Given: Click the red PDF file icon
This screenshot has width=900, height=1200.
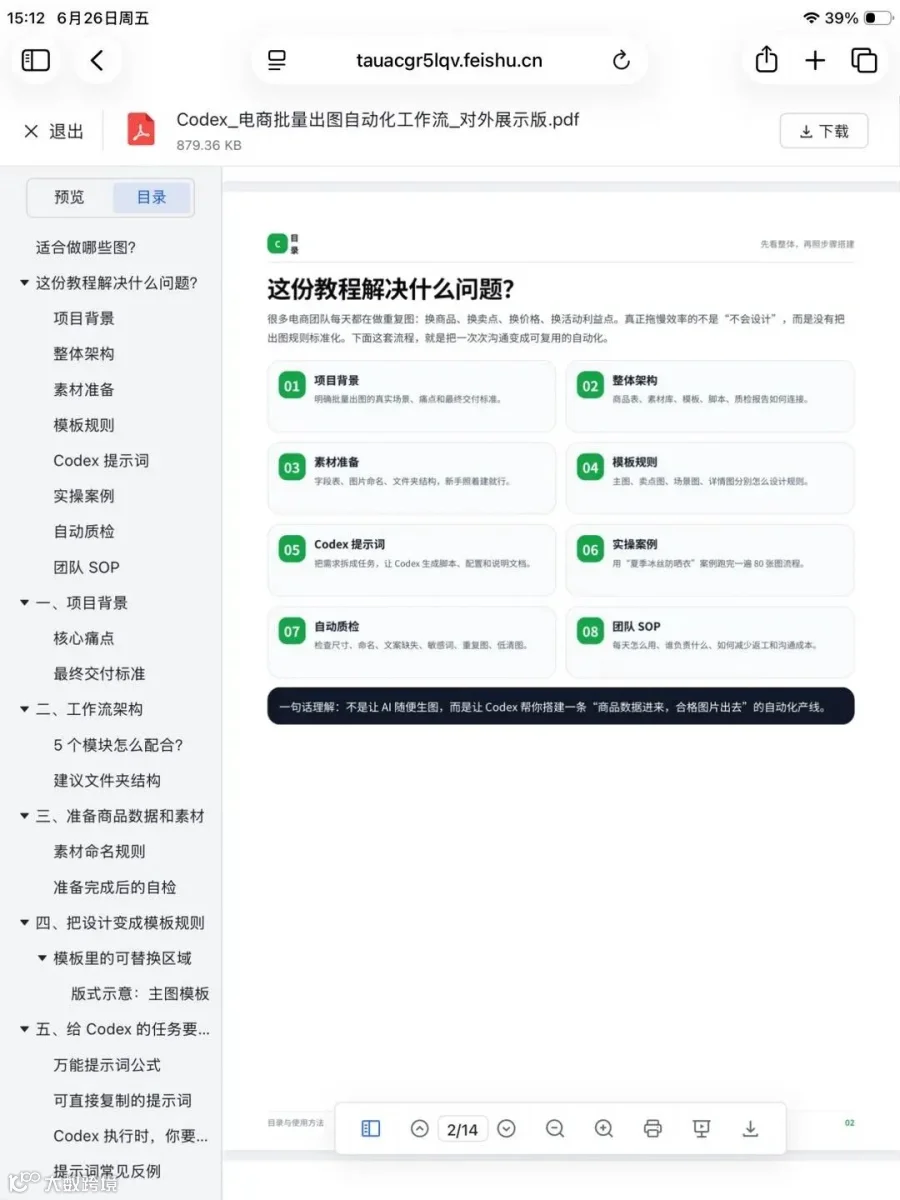Looking at the screenshot, I should pyautogui.click(x=142, y=130).
